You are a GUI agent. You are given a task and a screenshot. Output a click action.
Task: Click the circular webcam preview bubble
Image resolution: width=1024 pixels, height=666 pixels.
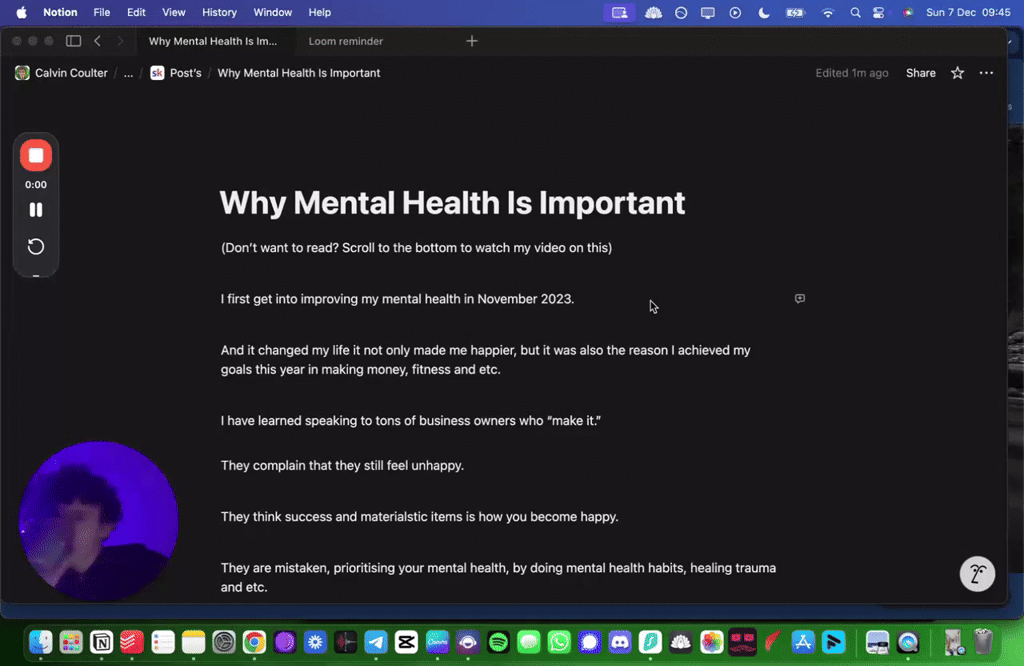pyautogui.click(x=99, y=519)
